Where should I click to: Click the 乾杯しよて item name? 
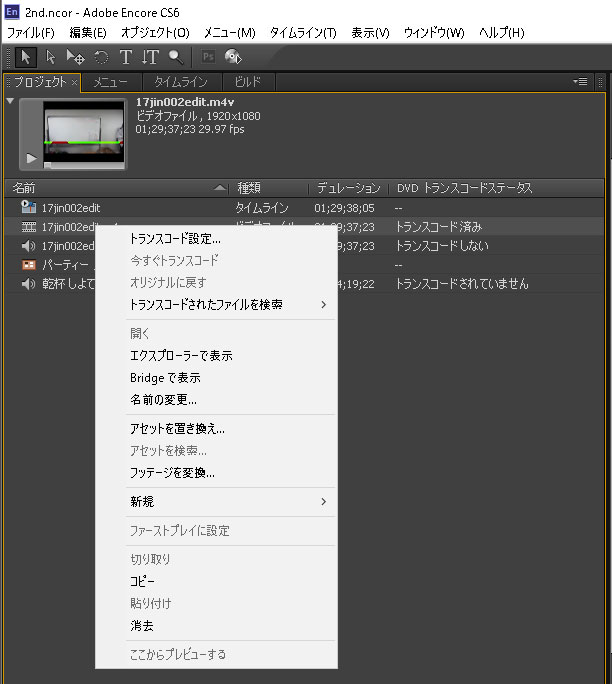68,284
